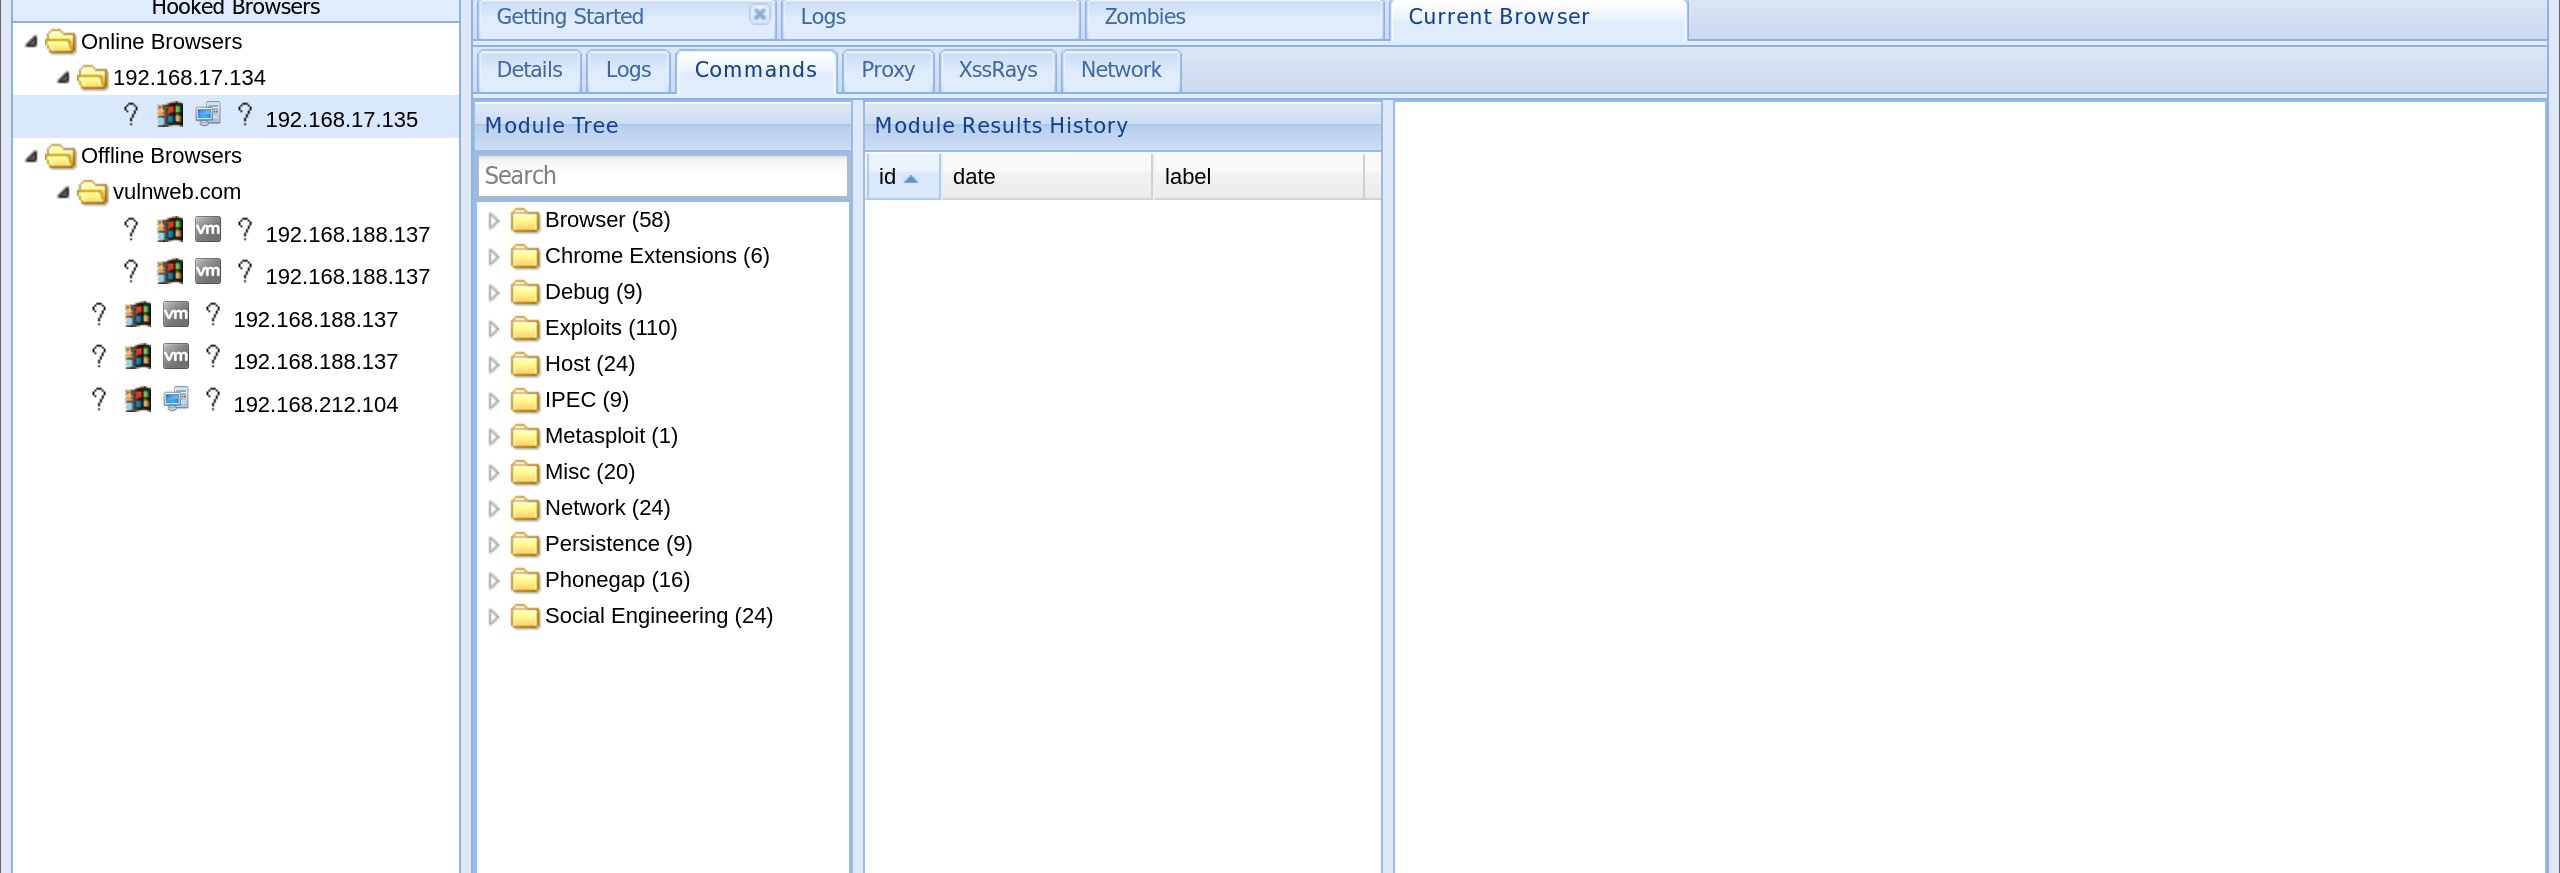Expand the Social Engineering (24) folder
Screen dimensions: 2560x873
pyautogui.click(x=493, y=617)
